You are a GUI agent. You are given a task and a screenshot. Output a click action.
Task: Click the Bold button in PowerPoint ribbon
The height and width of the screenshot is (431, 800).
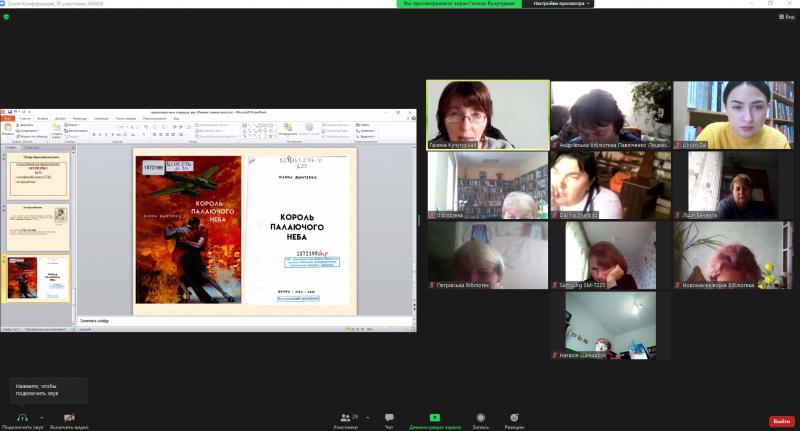94,135
